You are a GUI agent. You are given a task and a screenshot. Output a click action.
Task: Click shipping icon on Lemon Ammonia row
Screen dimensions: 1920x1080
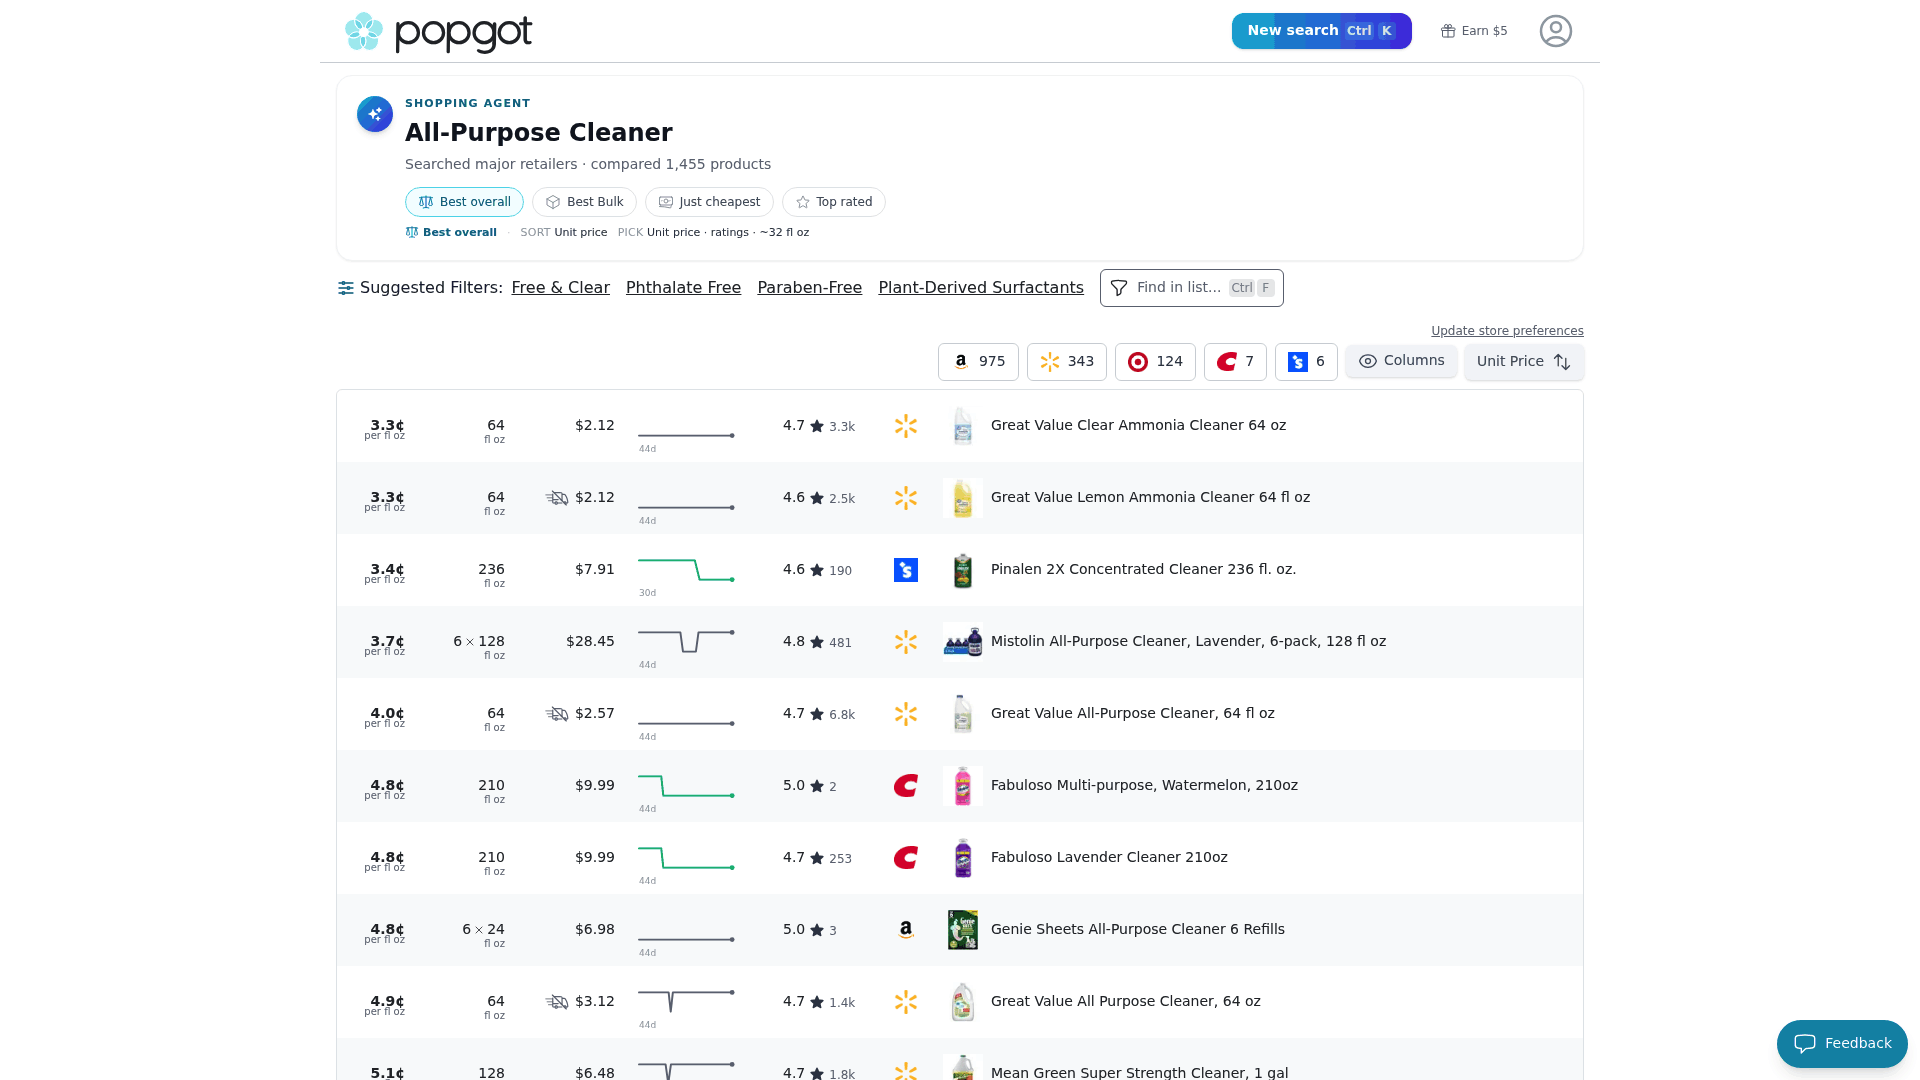[557, 498]
